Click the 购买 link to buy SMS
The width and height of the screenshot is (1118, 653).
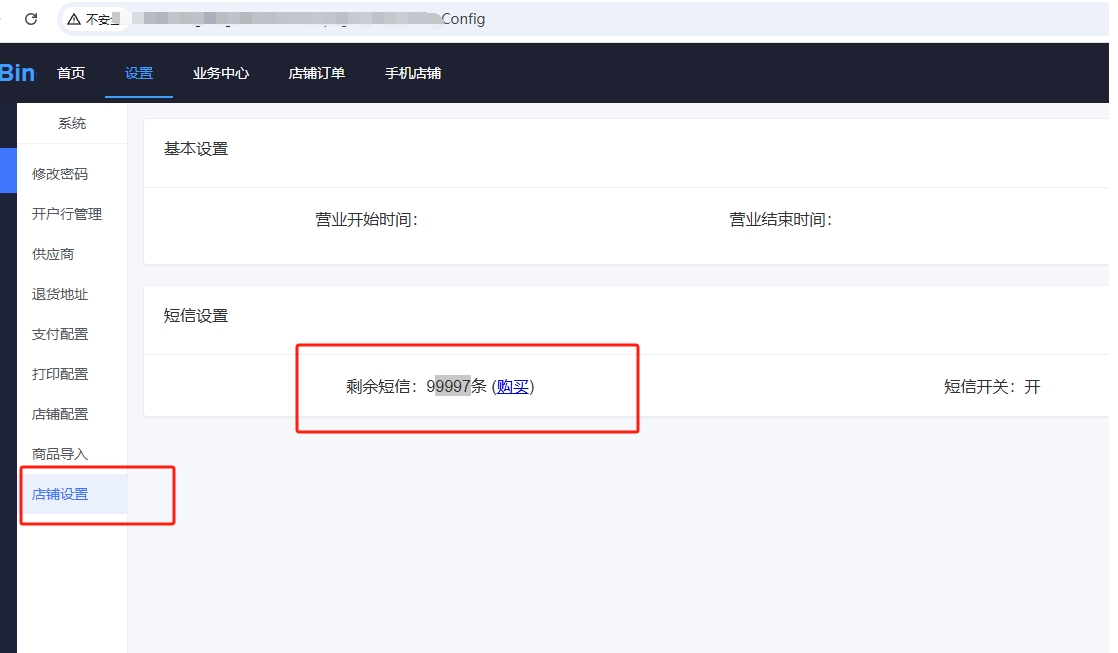(513, 386)
